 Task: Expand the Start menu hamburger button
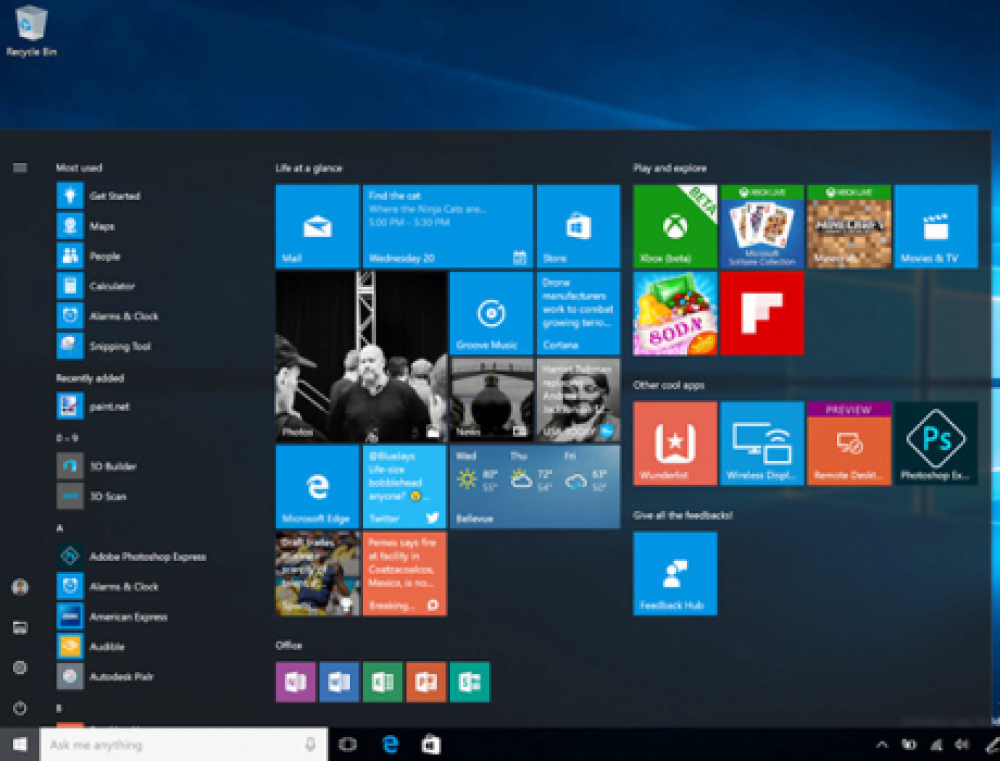pos(20,168)
